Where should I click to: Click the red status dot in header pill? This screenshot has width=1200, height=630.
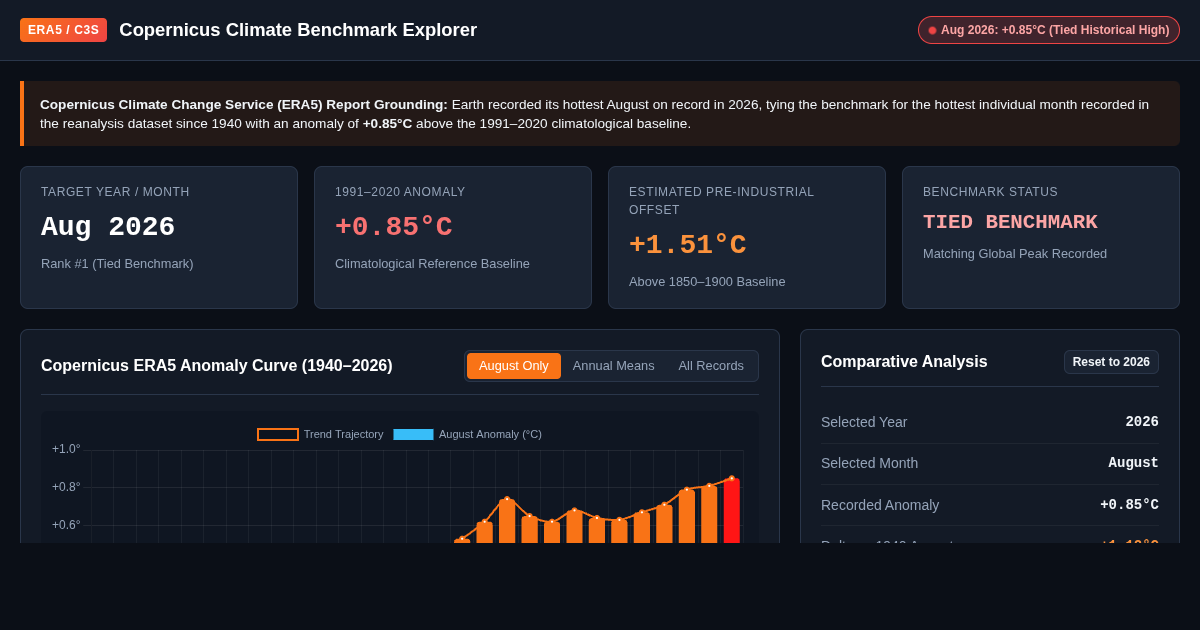tap(932, 30)
